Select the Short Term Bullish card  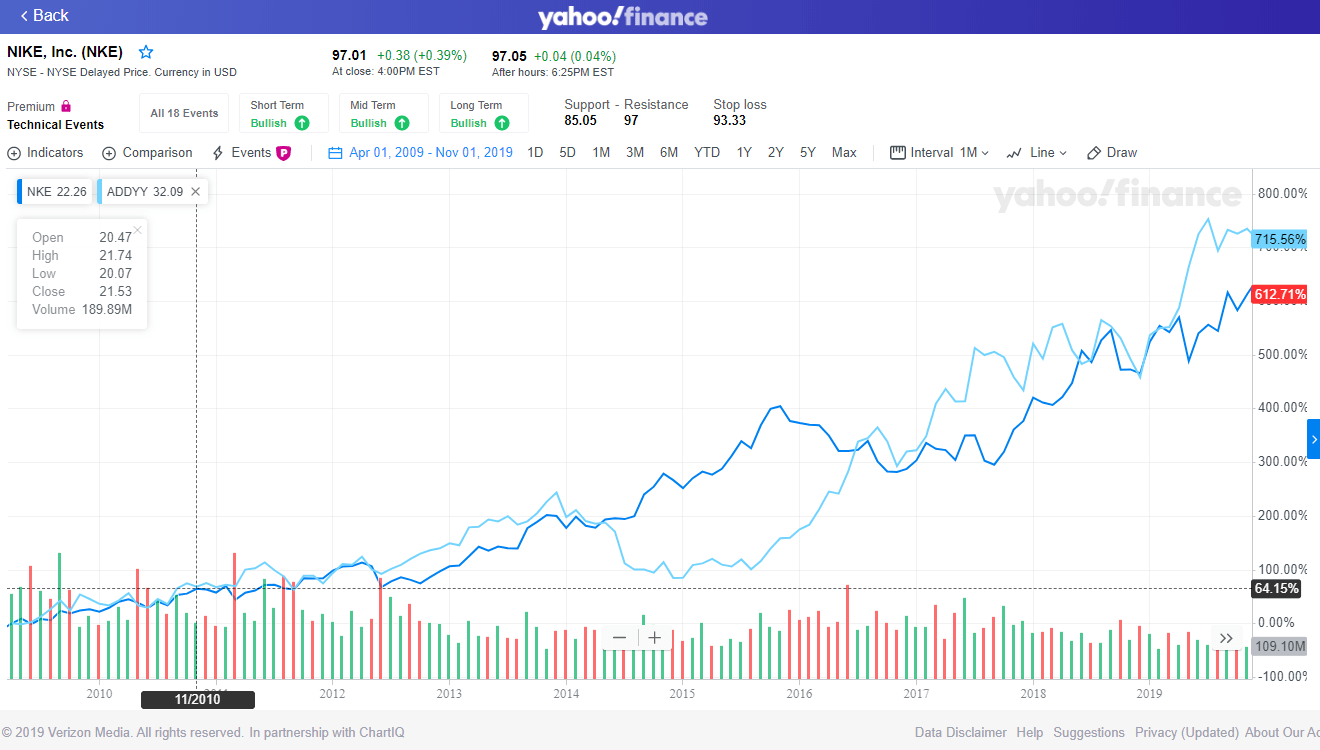[284, 113]
